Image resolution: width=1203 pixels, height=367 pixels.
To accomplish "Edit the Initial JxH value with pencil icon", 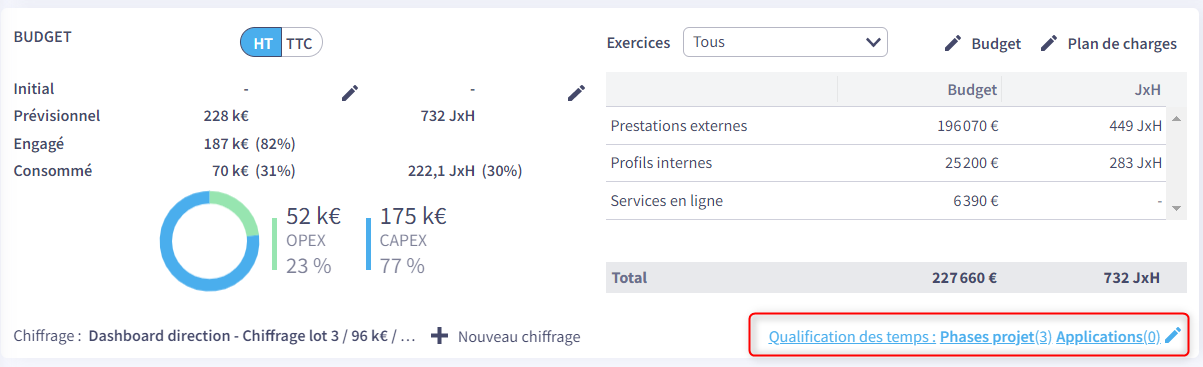I will click(576, 93).
